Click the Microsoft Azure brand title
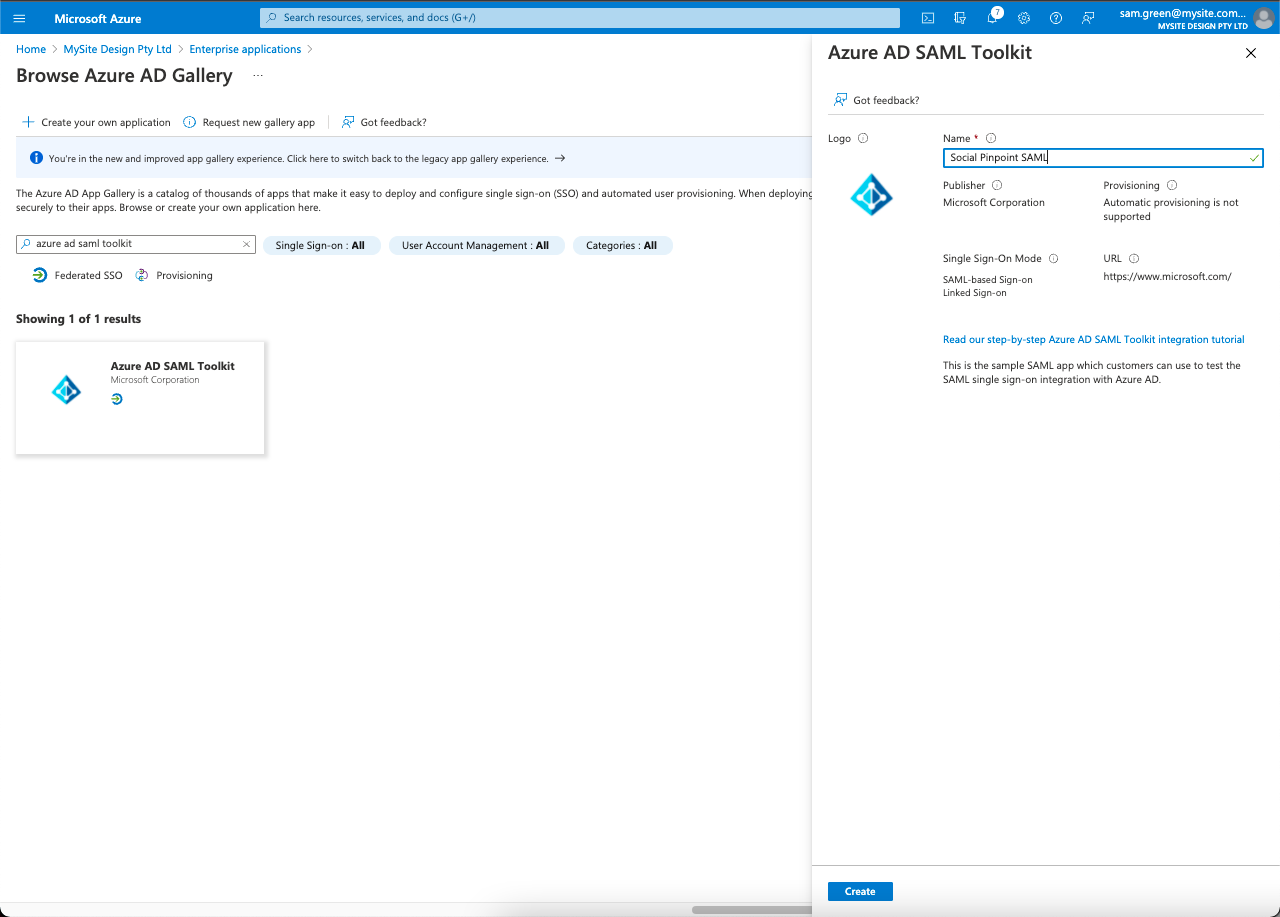 [x=98, y=18]
